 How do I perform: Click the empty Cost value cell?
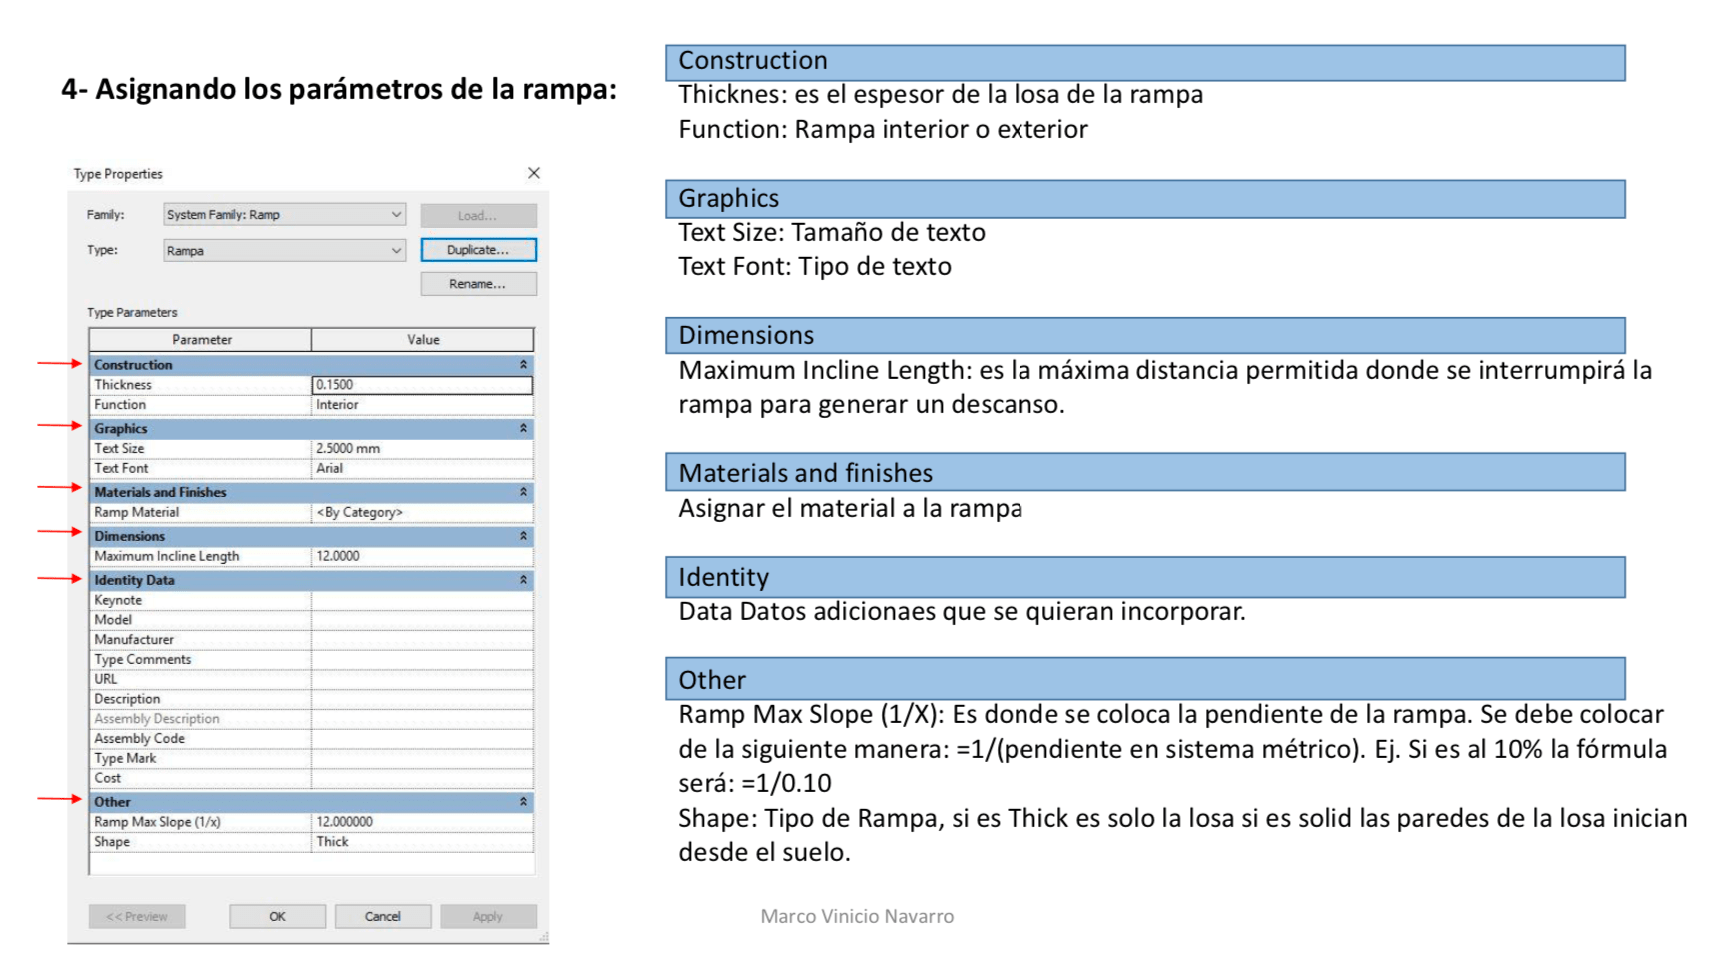pos(422,778)
